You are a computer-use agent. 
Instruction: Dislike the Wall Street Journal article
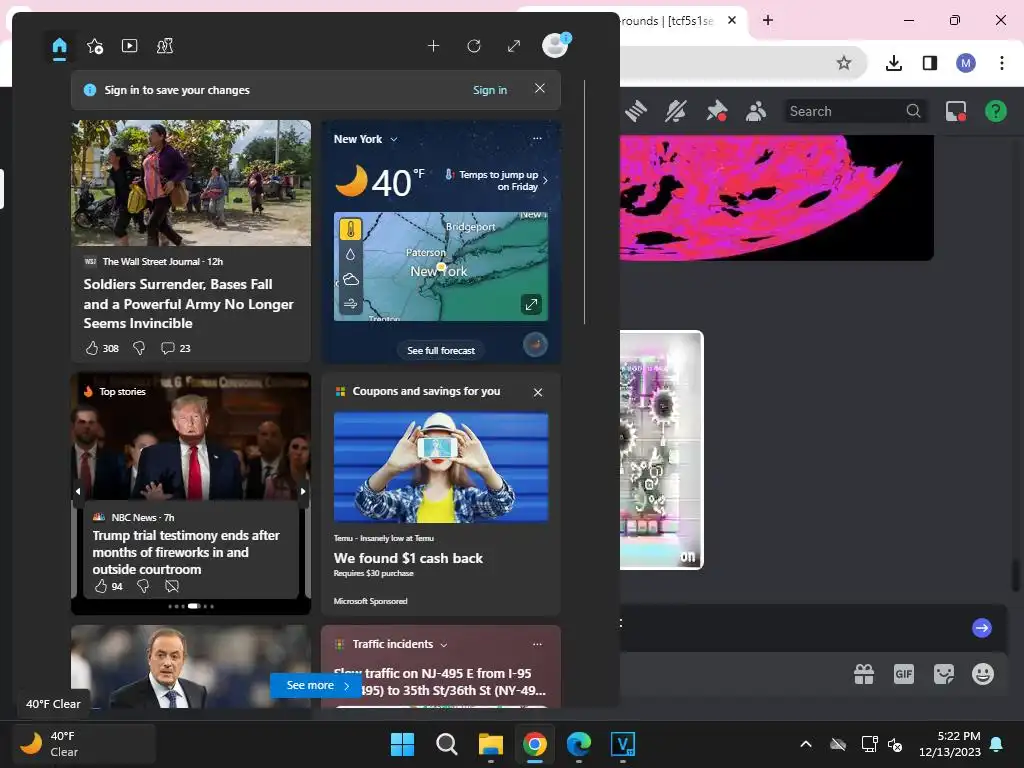click(x=139, y=348)
